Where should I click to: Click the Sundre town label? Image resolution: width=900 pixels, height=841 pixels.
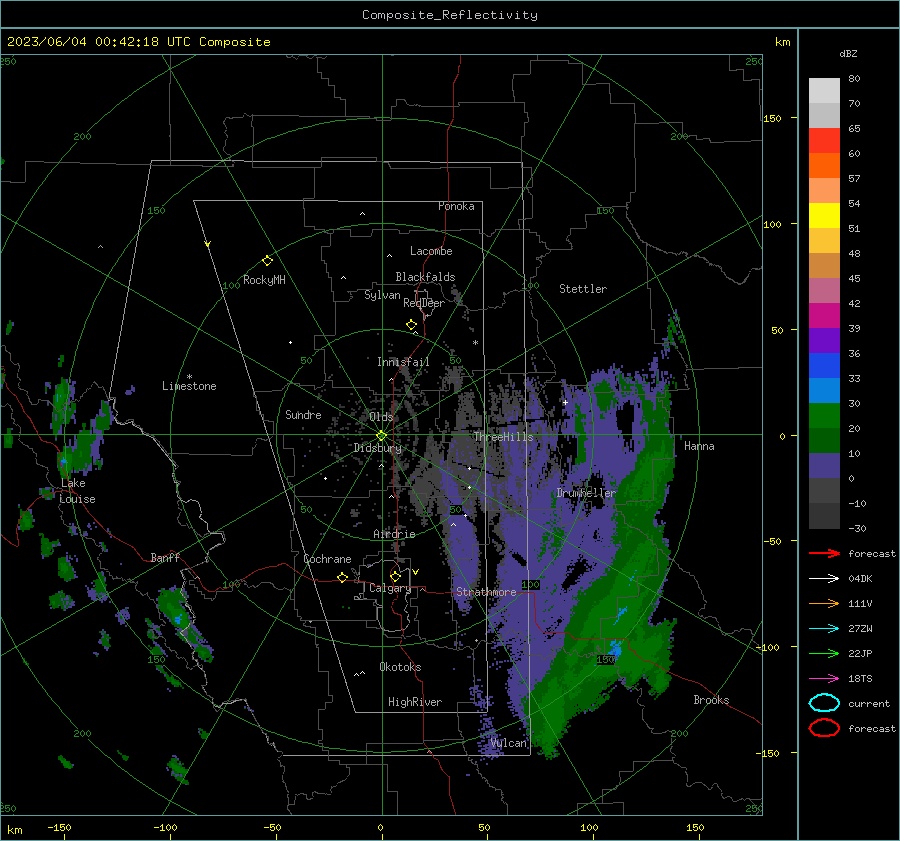(x=303, y=415)
